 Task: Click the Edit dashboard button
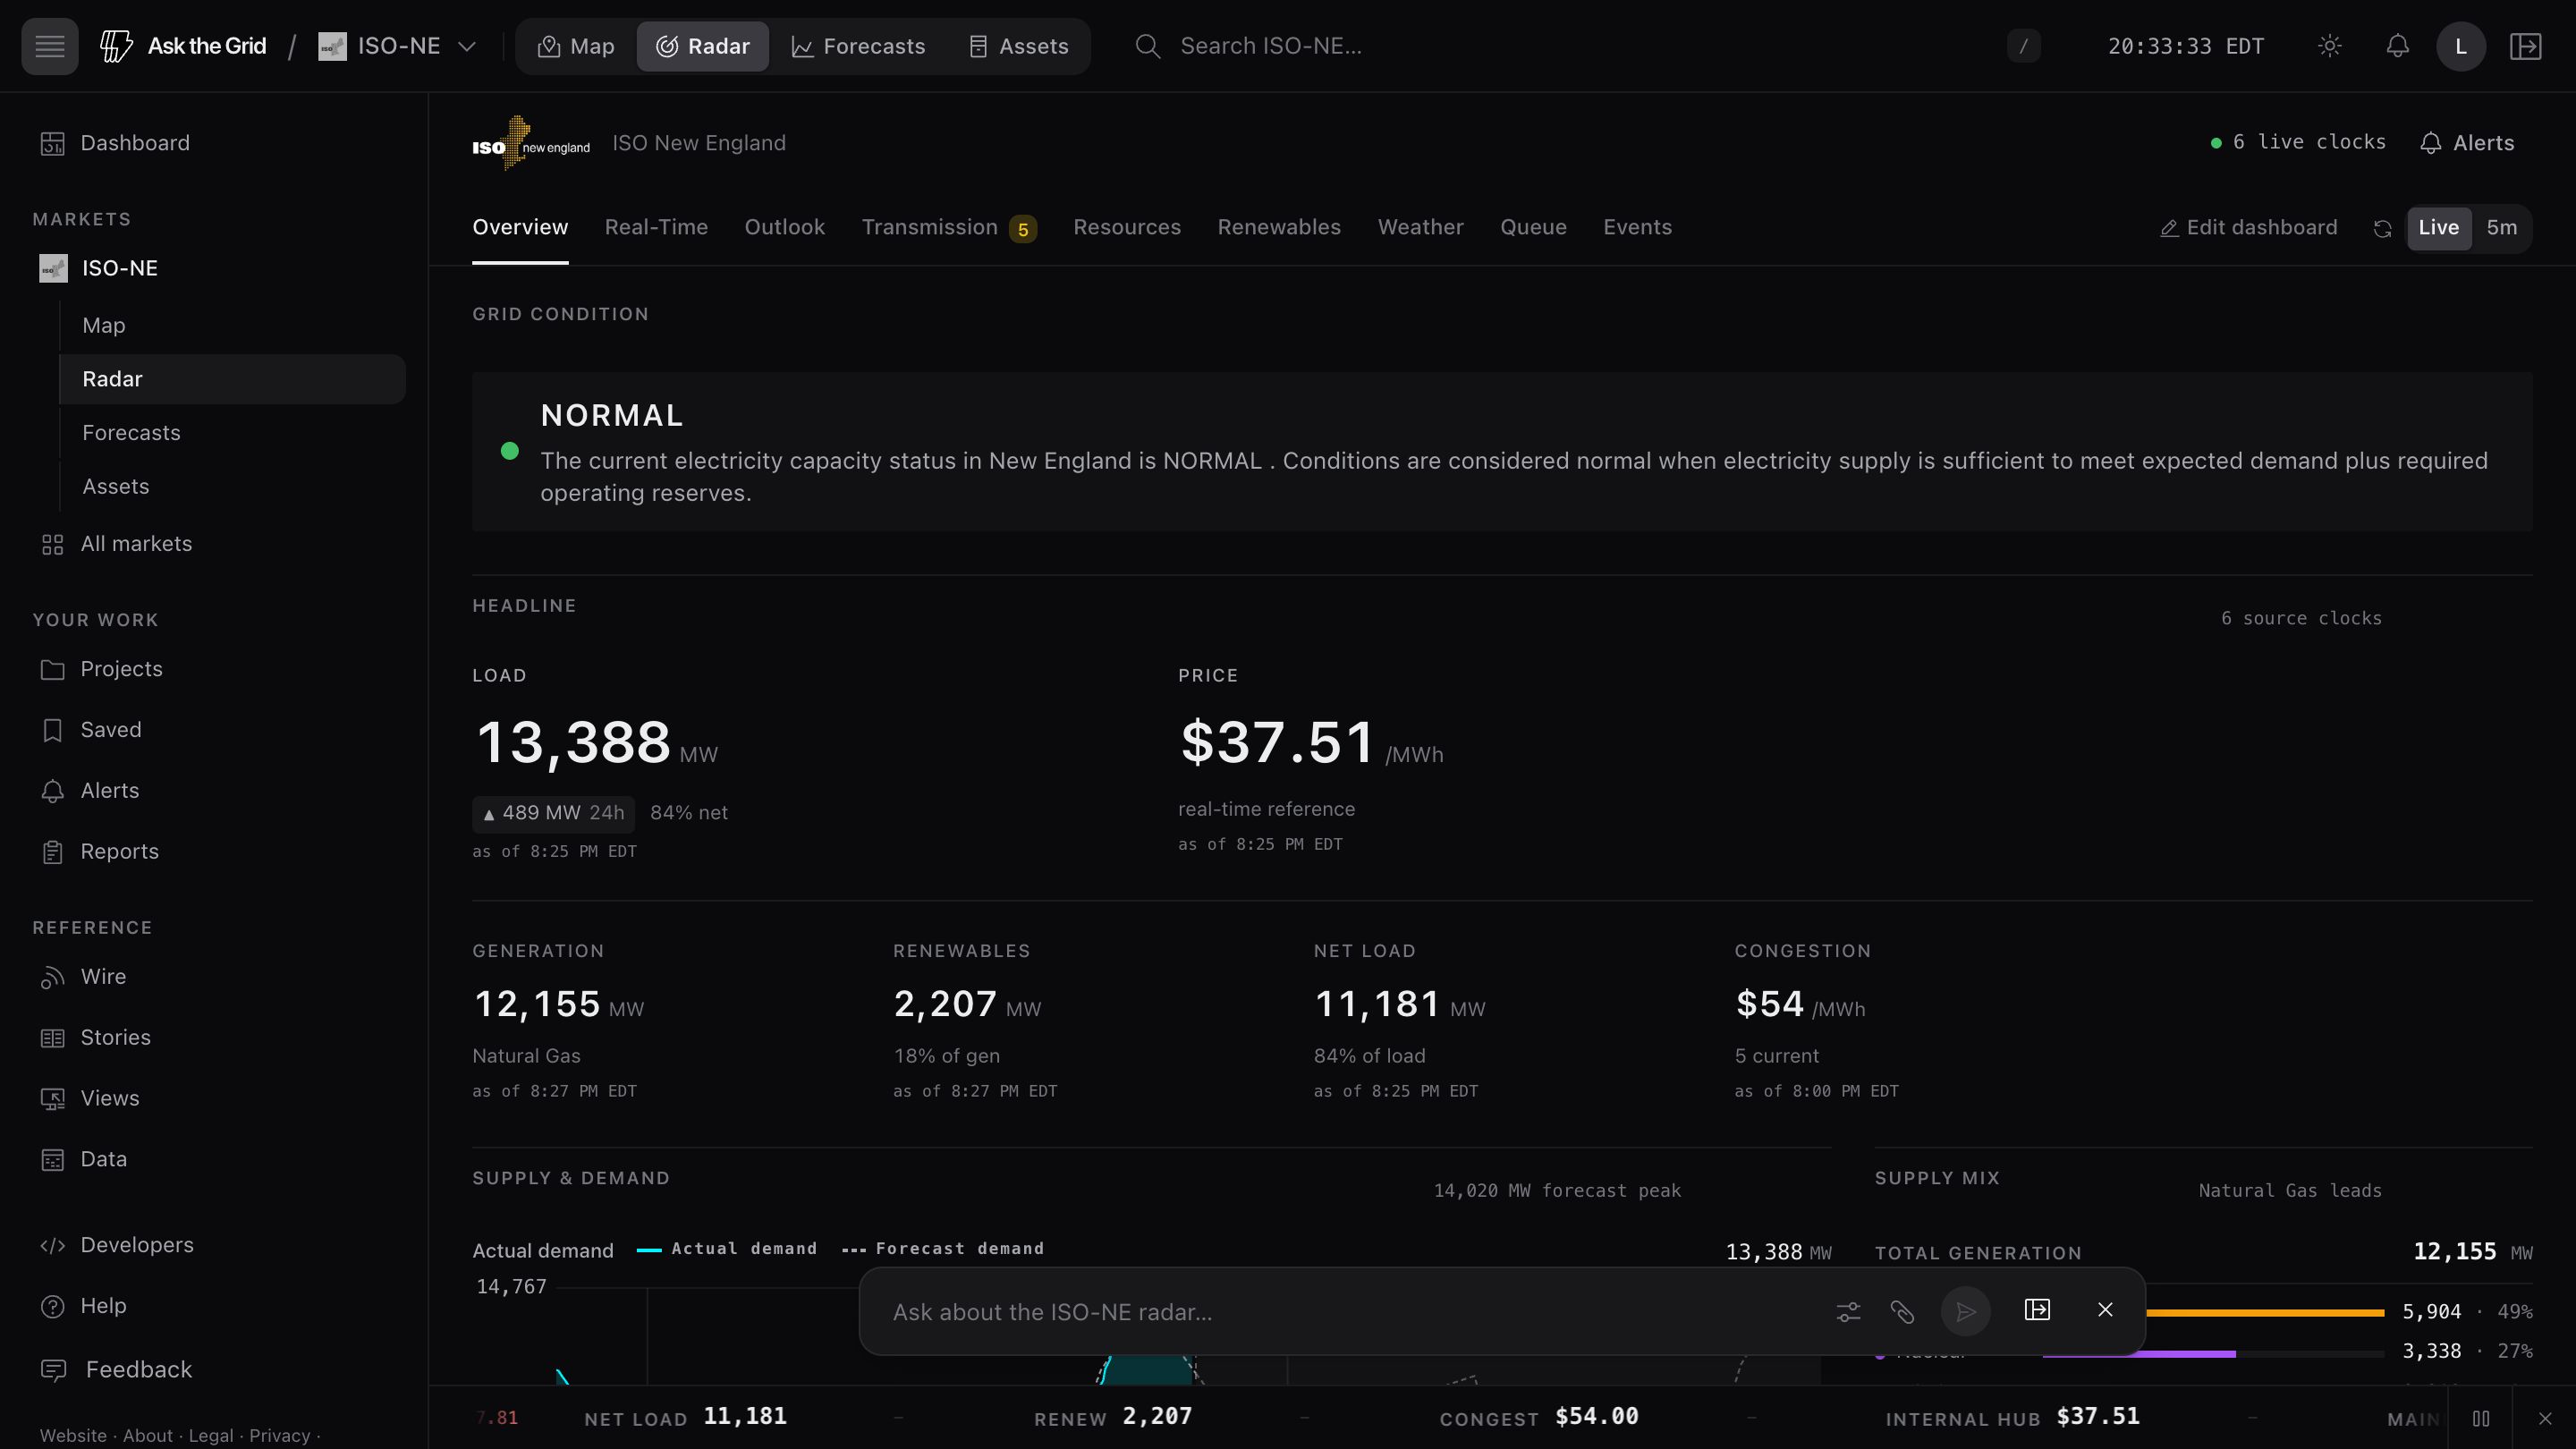click(2249, 228)
